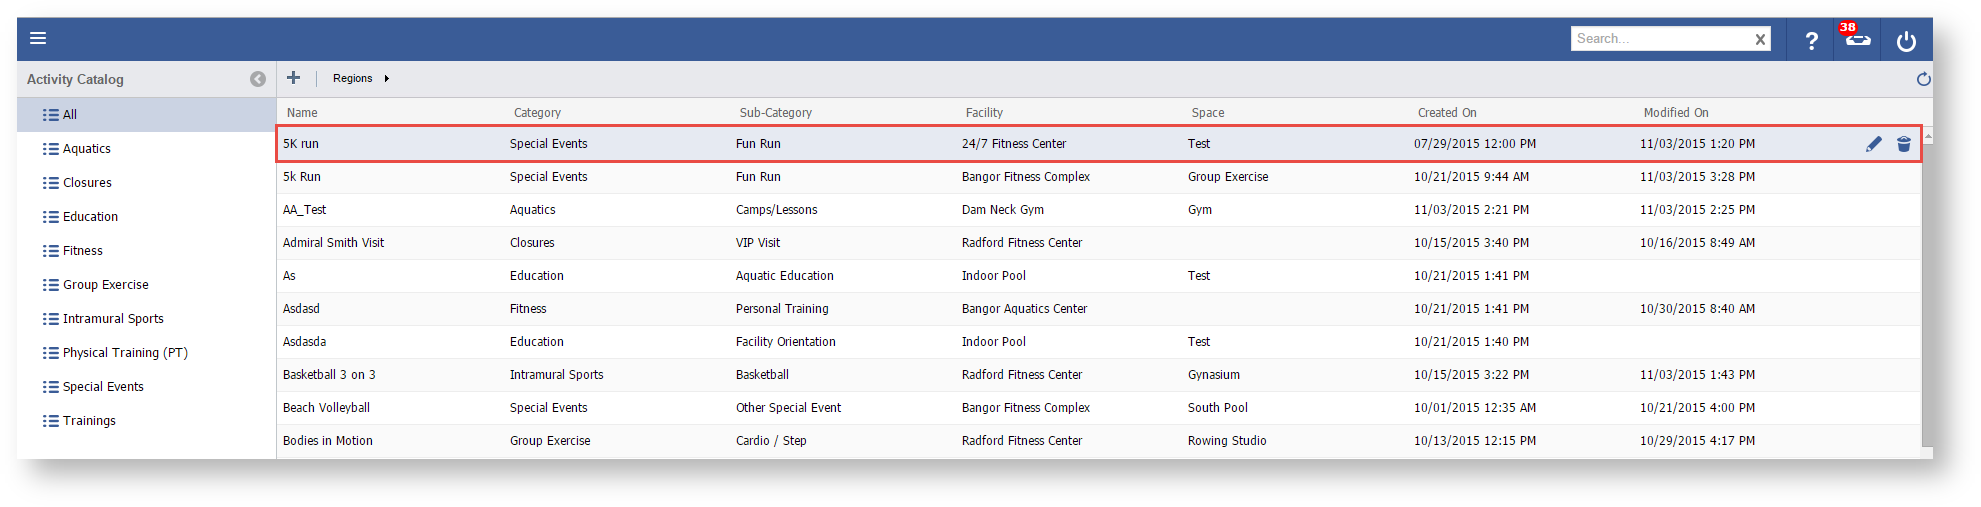1981x507 pixels.
Task: Click inside the Search input field
Action: tap(1660, 39)
